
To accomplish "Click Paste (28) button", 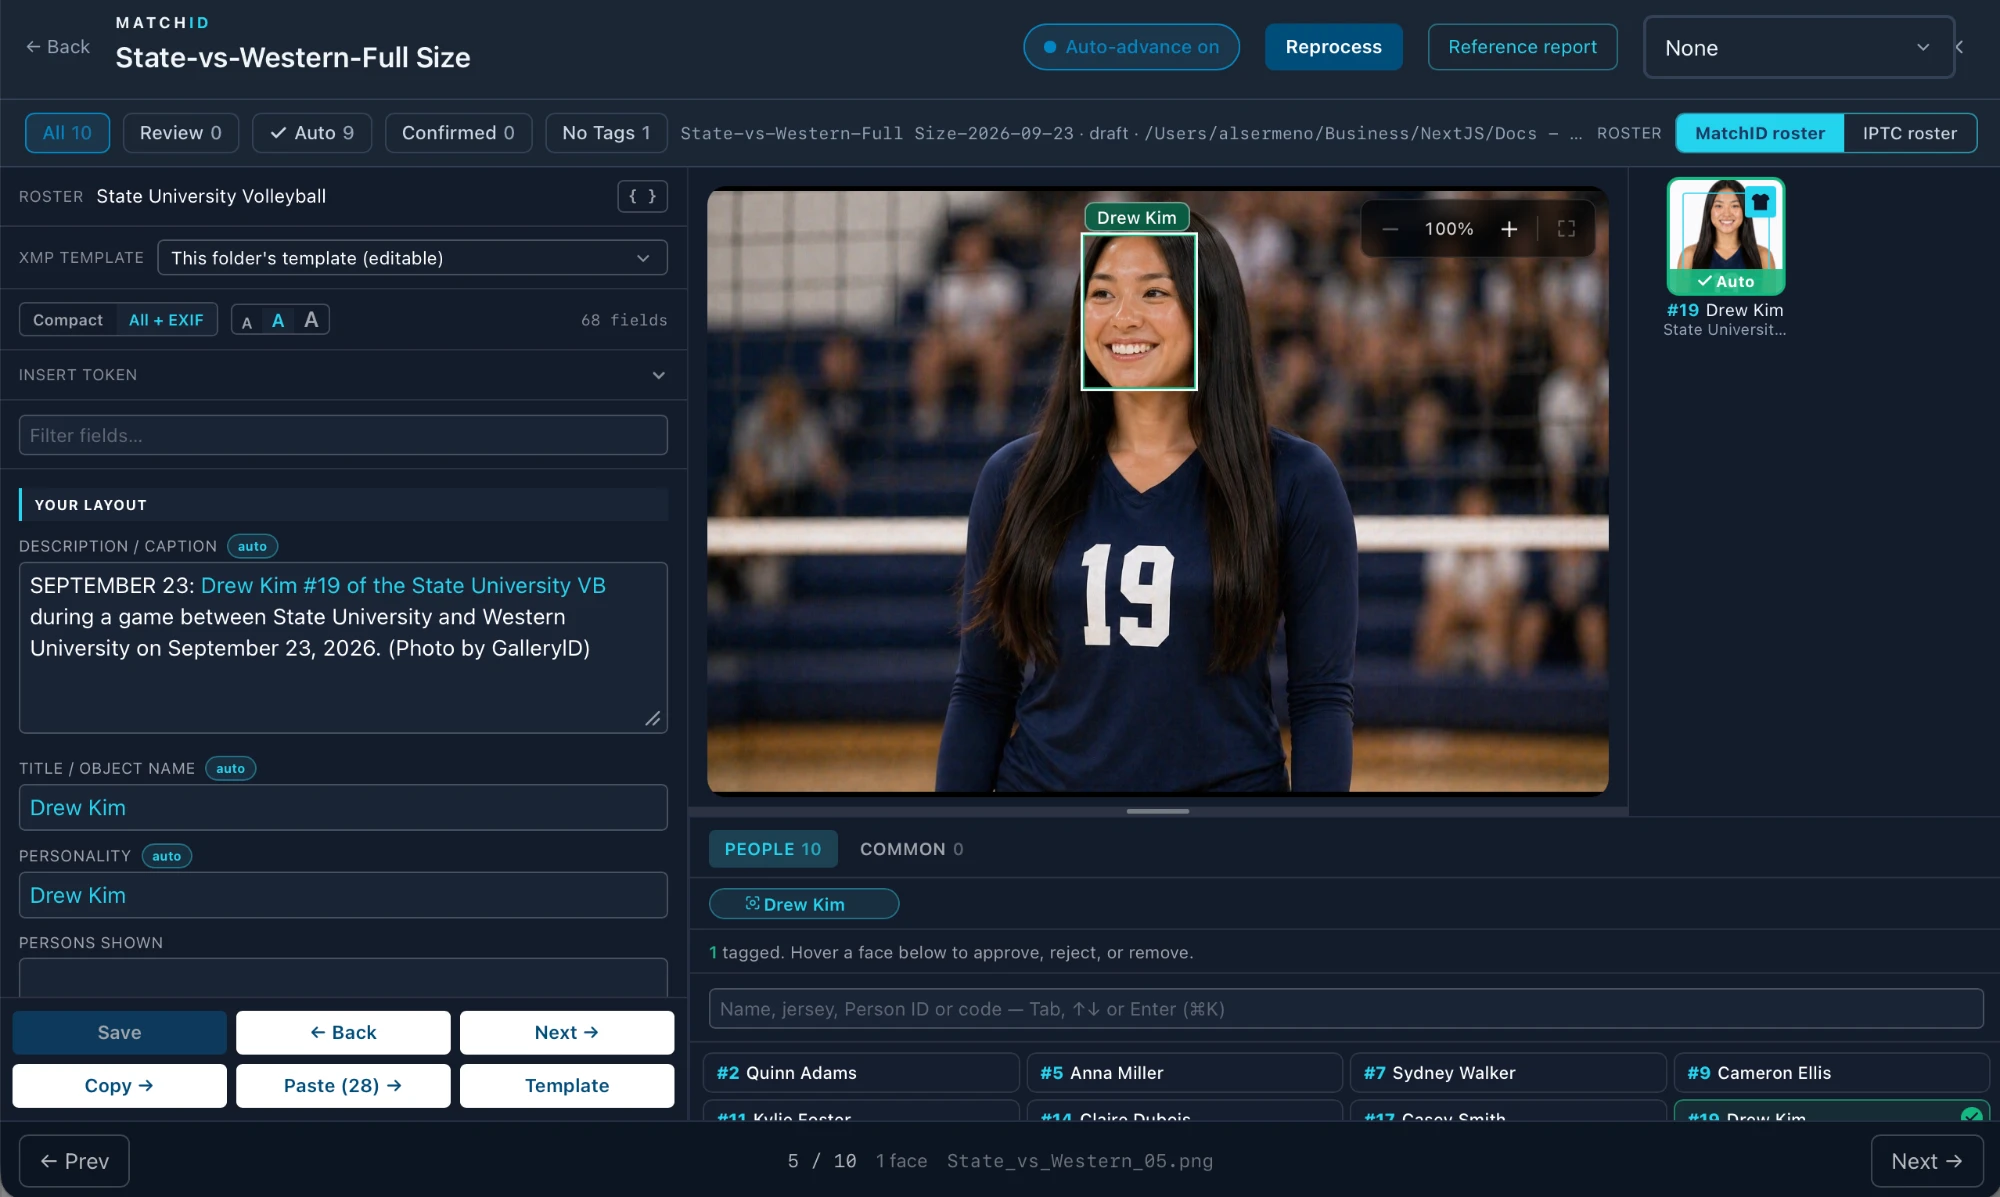I will click(x=343, y=1085).
